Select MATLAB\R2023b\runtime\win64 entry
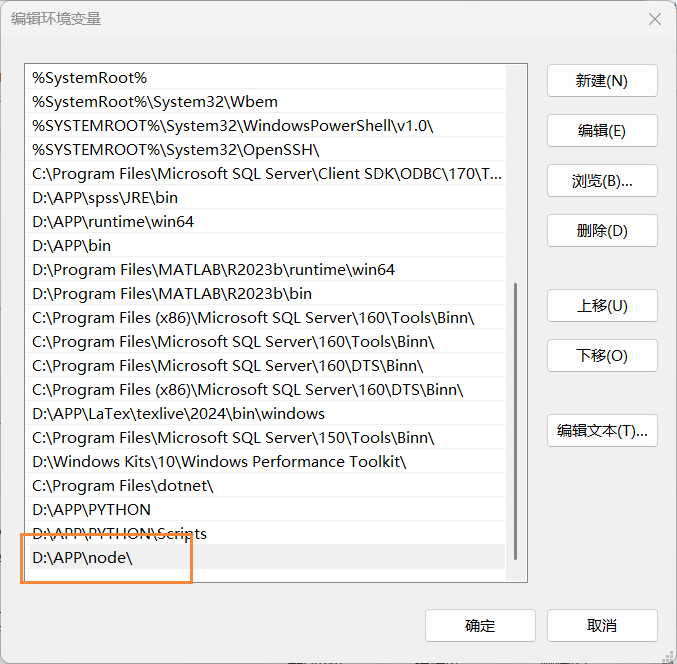Viewport: 677px width, 664px height. coord(266,270)
